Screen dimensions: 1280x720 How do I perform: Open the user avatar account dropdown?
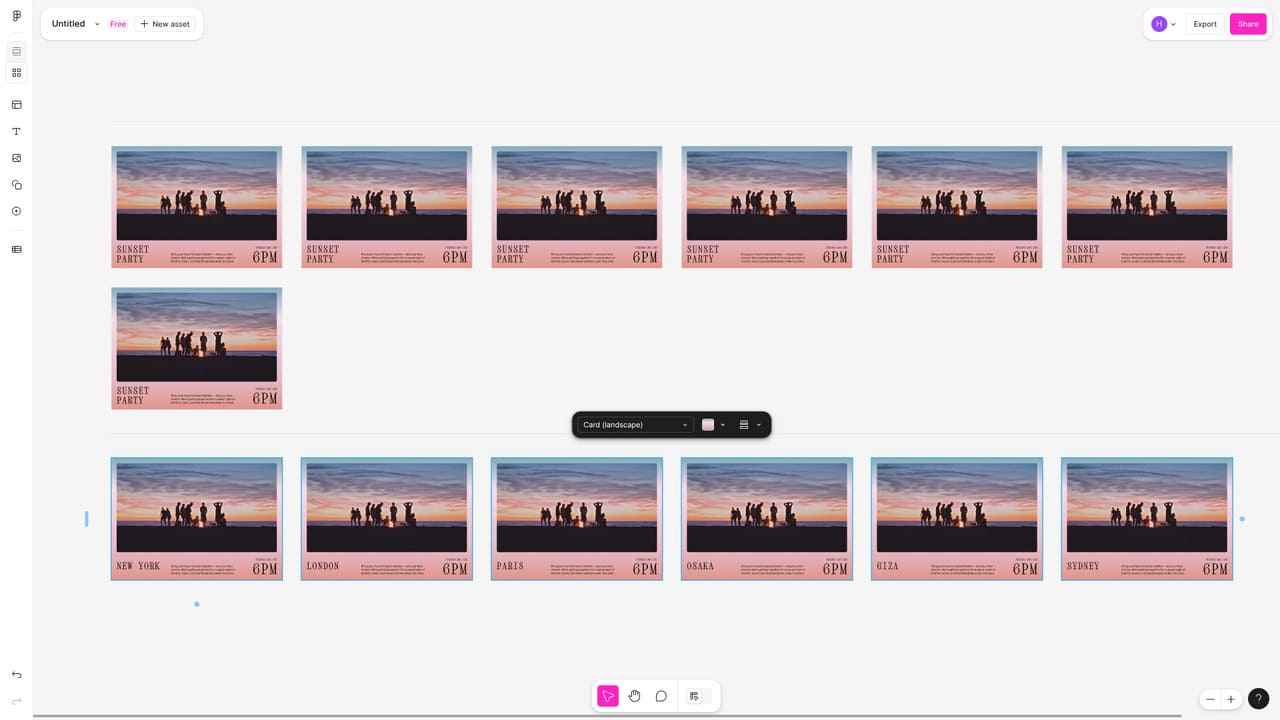1163,24
